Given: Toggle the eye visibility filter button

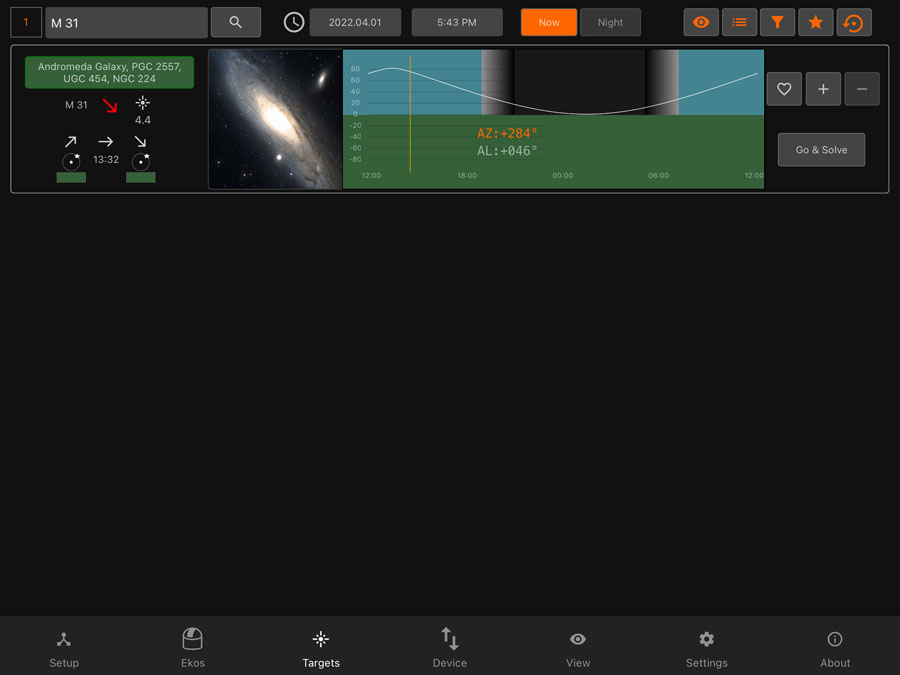Looking at the screenshot, I should [x=701, y=22].
